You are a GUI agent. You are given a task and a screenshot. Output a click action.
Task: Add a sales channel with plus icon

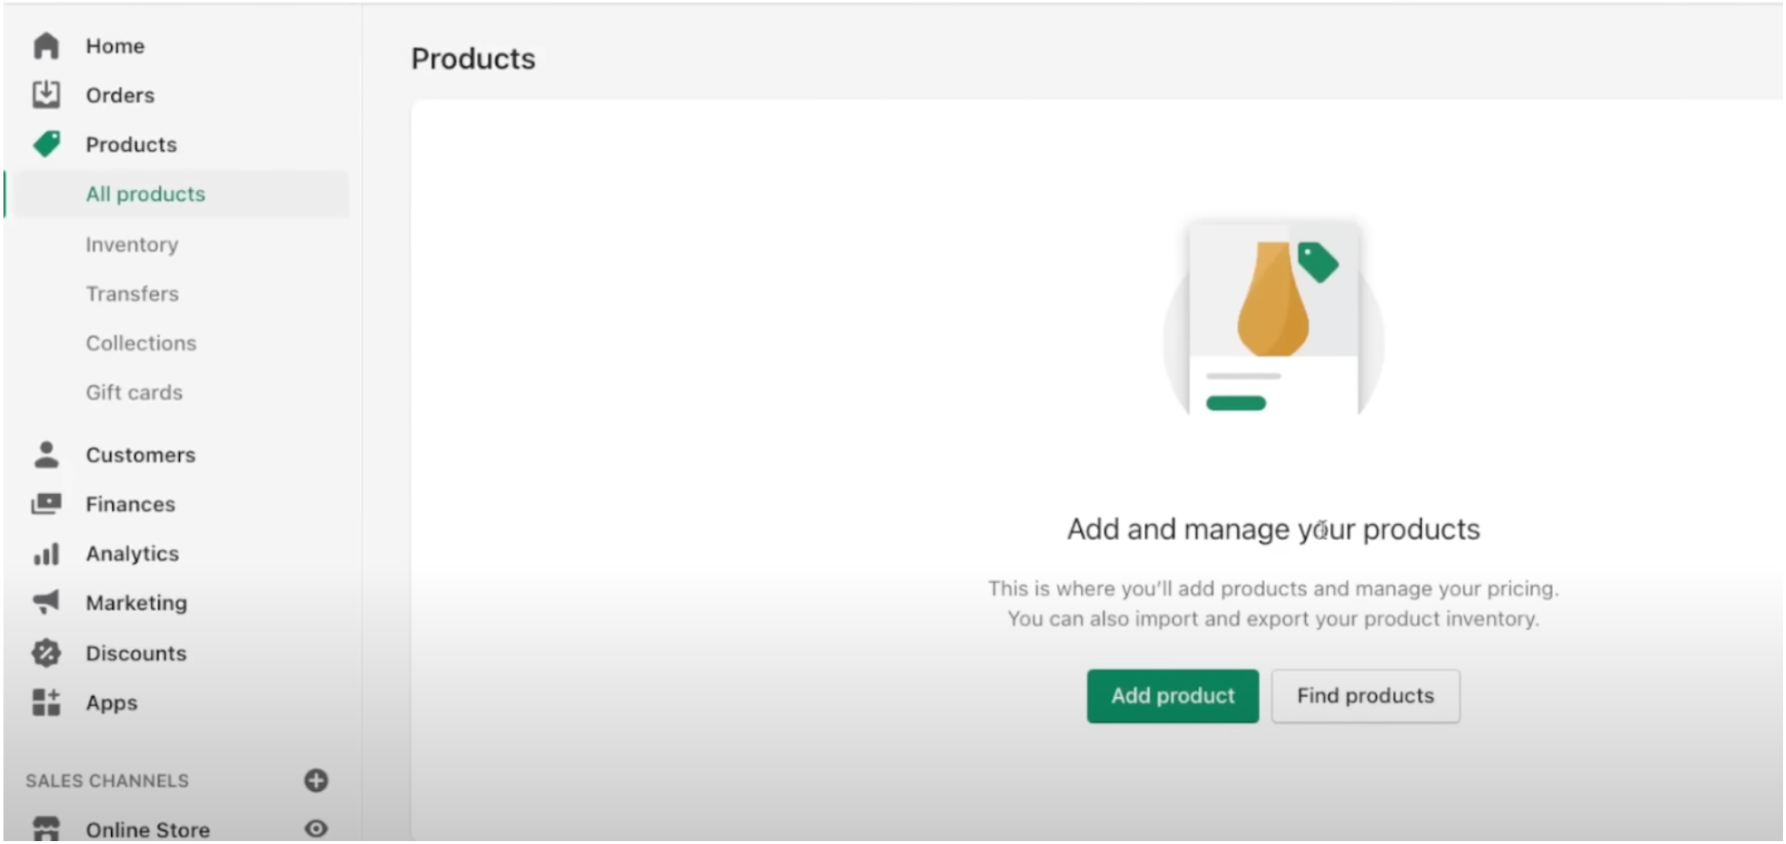(x=316, y=781)
